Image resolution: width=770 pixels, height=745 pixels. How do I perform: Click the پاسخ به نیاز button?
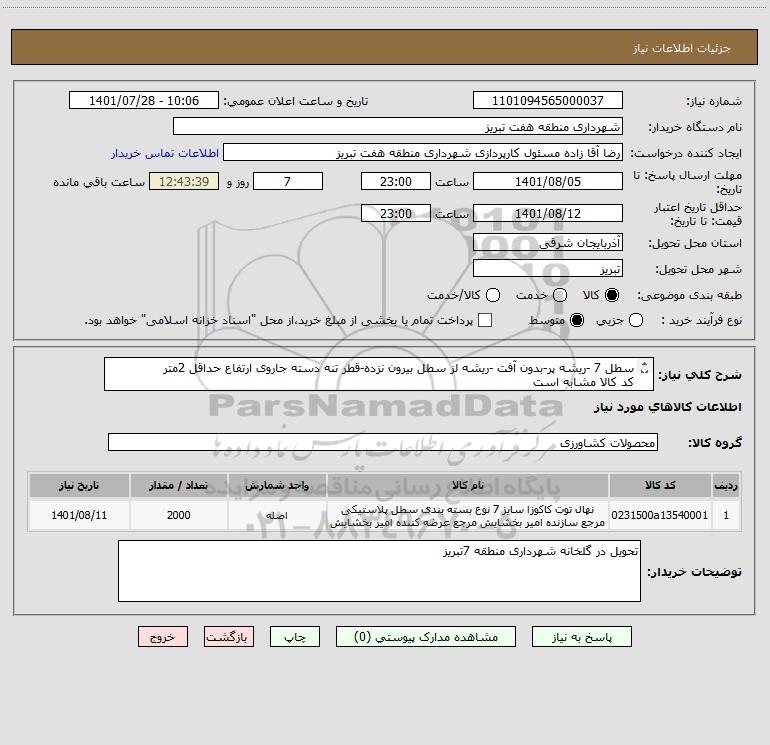[x=581, y=636]
